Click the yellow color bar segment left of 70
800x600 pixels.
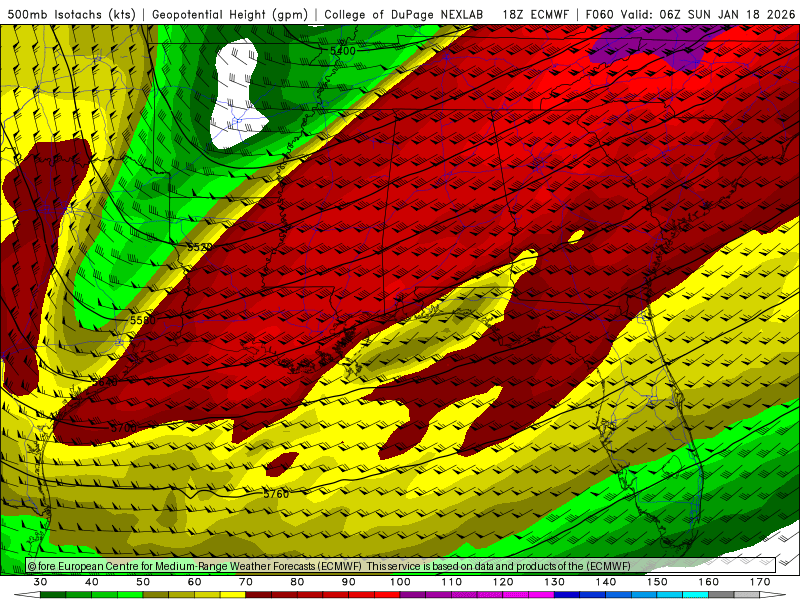233,595
